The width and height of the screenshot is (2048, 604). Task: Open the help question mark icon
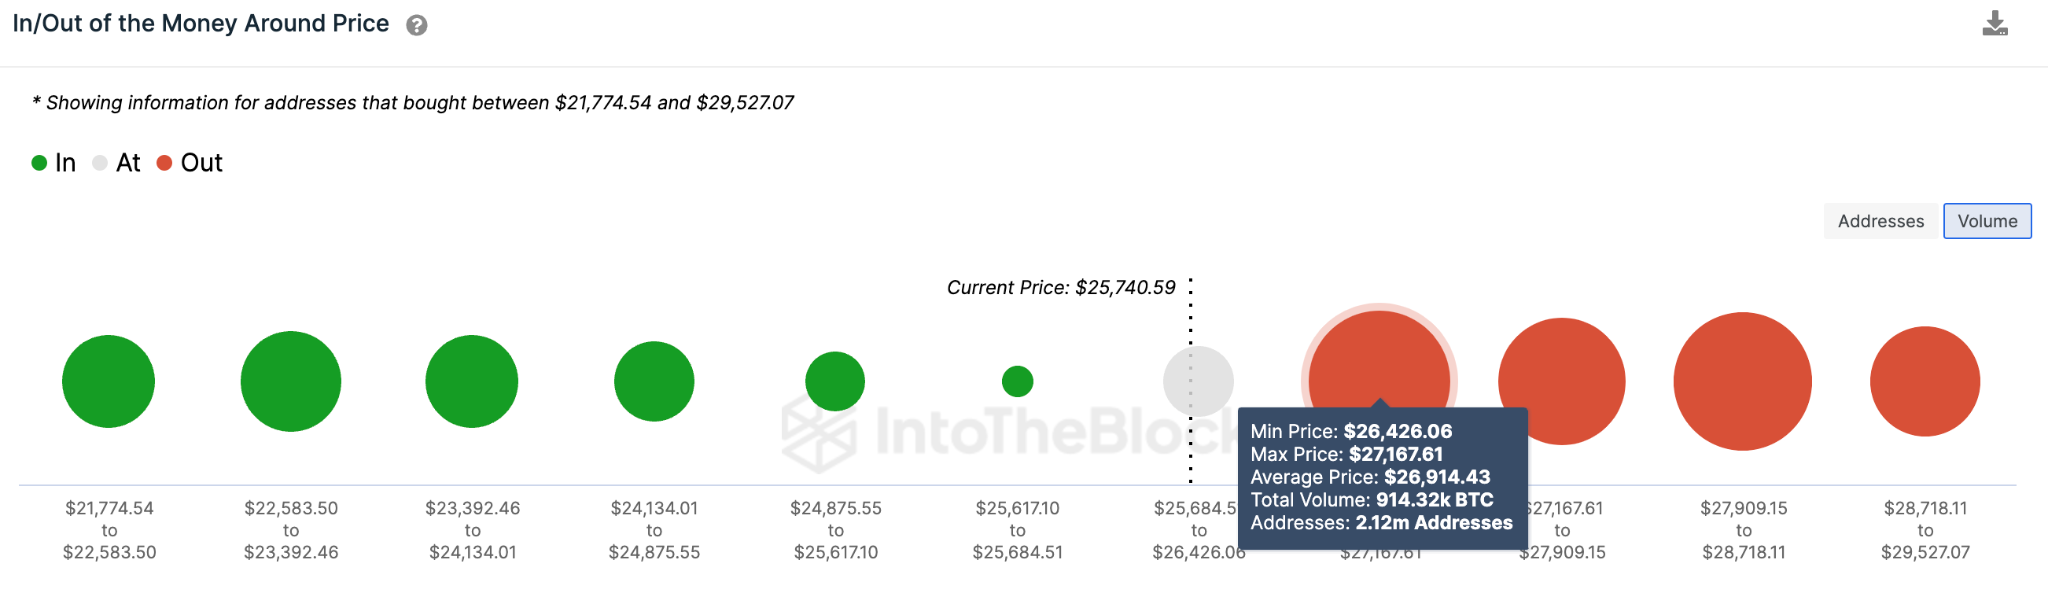click(417, 26)
